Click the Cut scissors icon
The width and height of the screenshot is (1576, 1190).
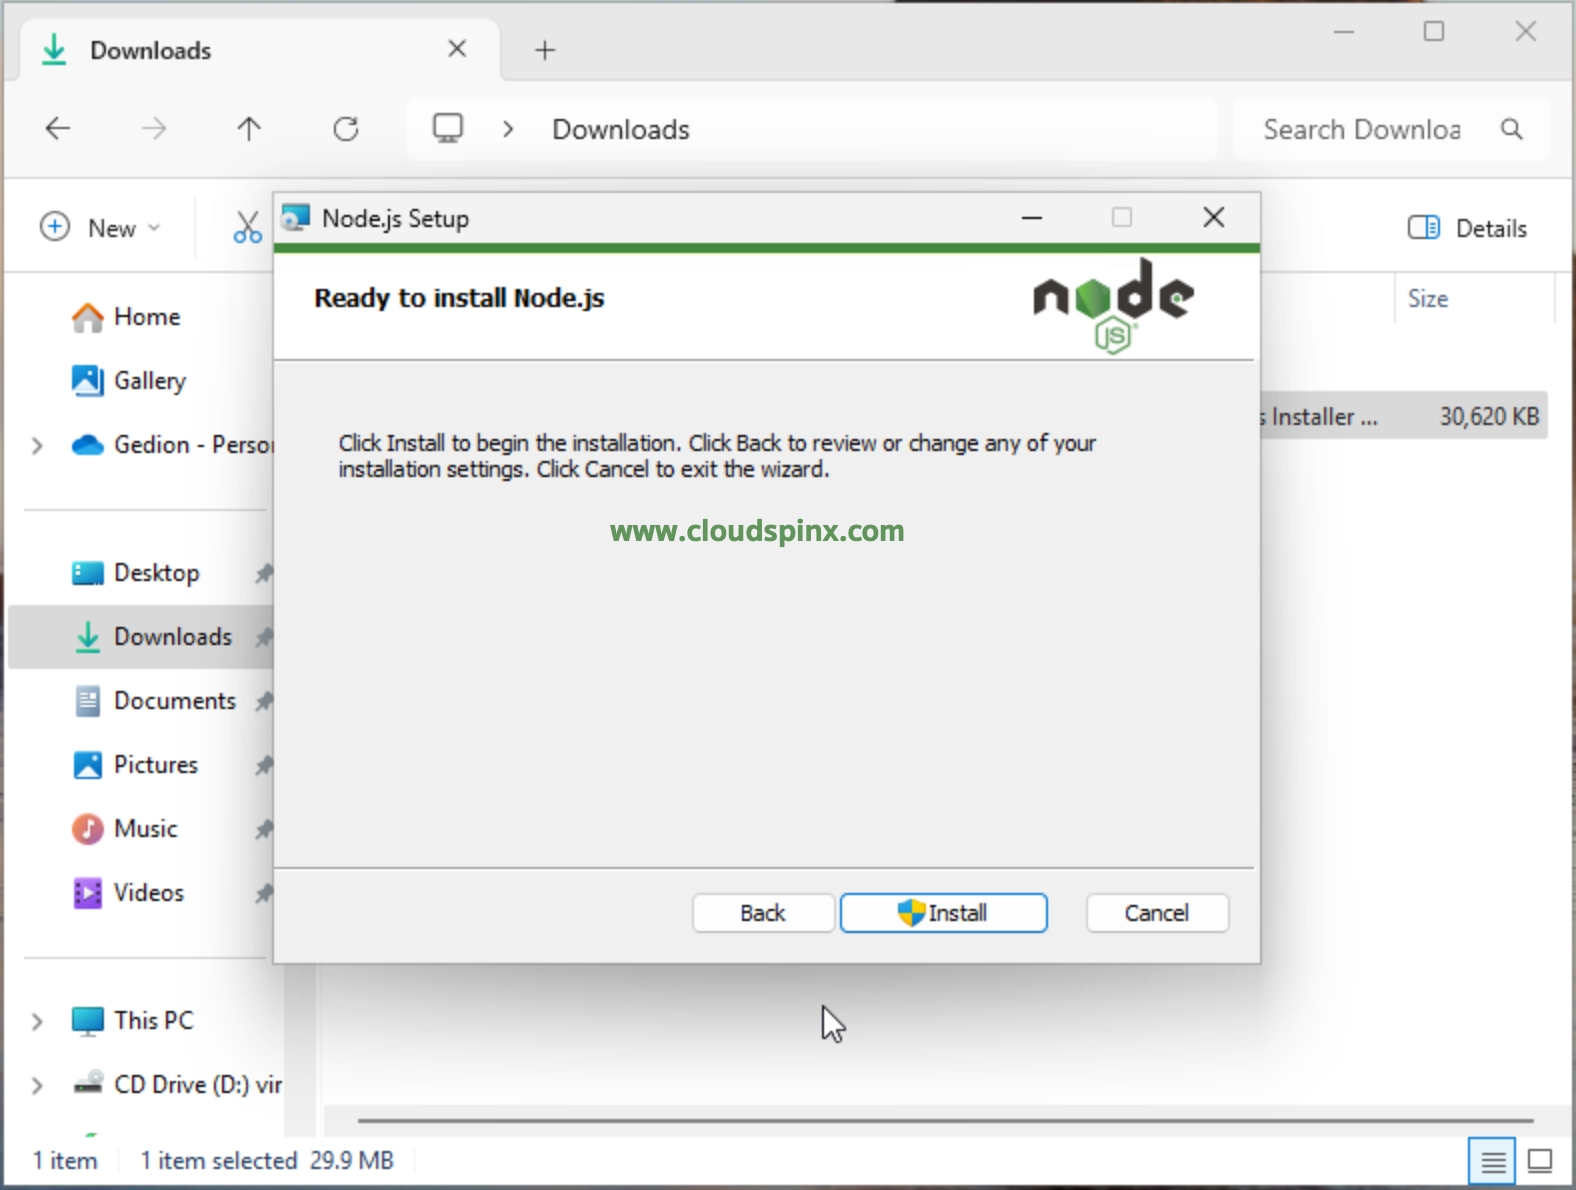click(x=247, y=228)
